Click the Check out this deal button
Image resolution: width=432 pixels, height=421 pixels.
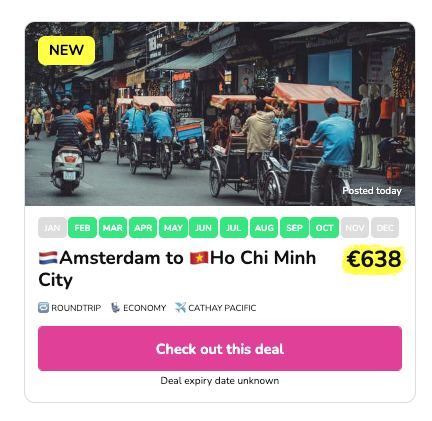[220, 348]
